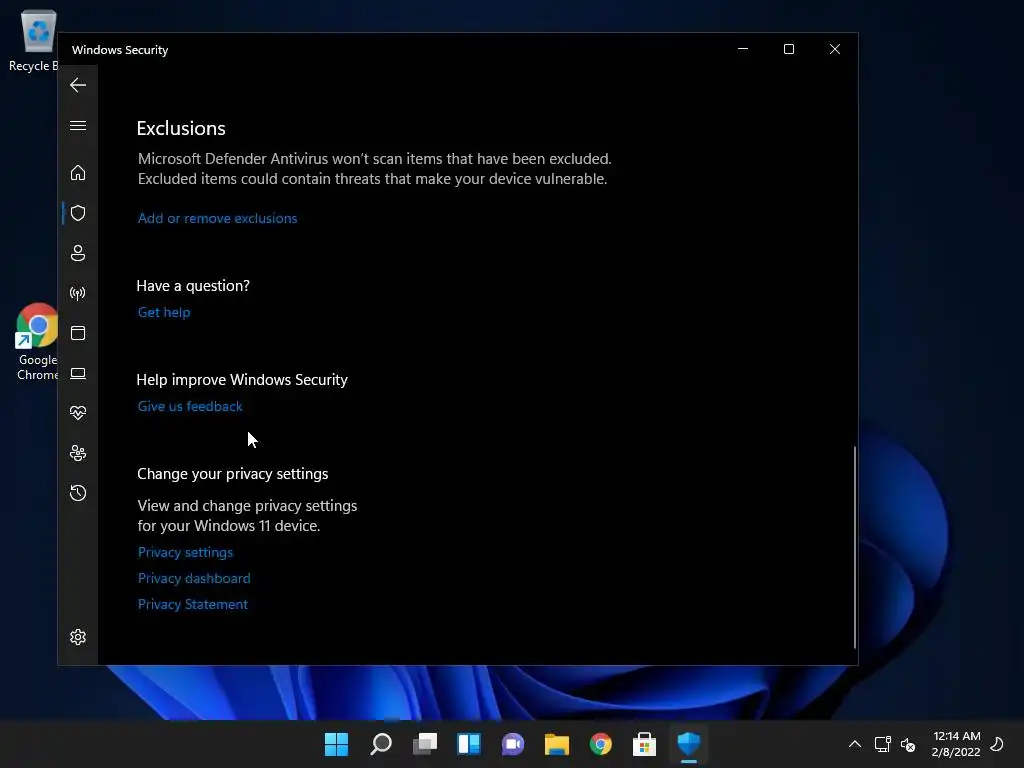Open App & browser control icon
Viewport: 1024px width, 768px height.
click(78, 333)
